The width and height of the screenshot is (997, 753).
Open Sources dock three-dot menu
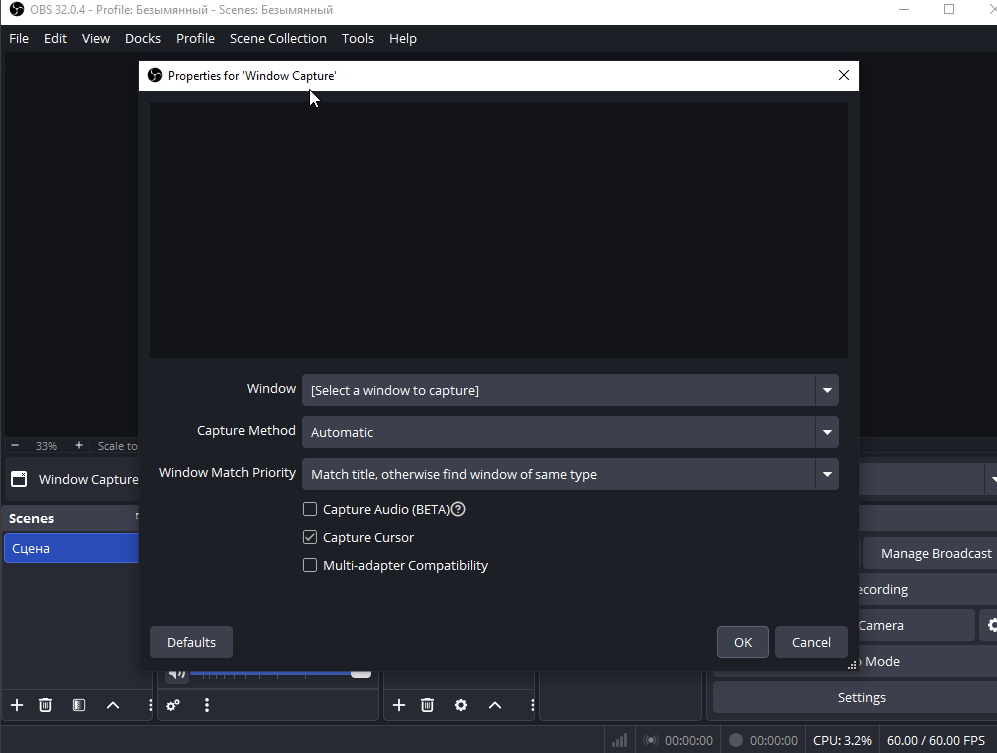click(x=532, y=705)
